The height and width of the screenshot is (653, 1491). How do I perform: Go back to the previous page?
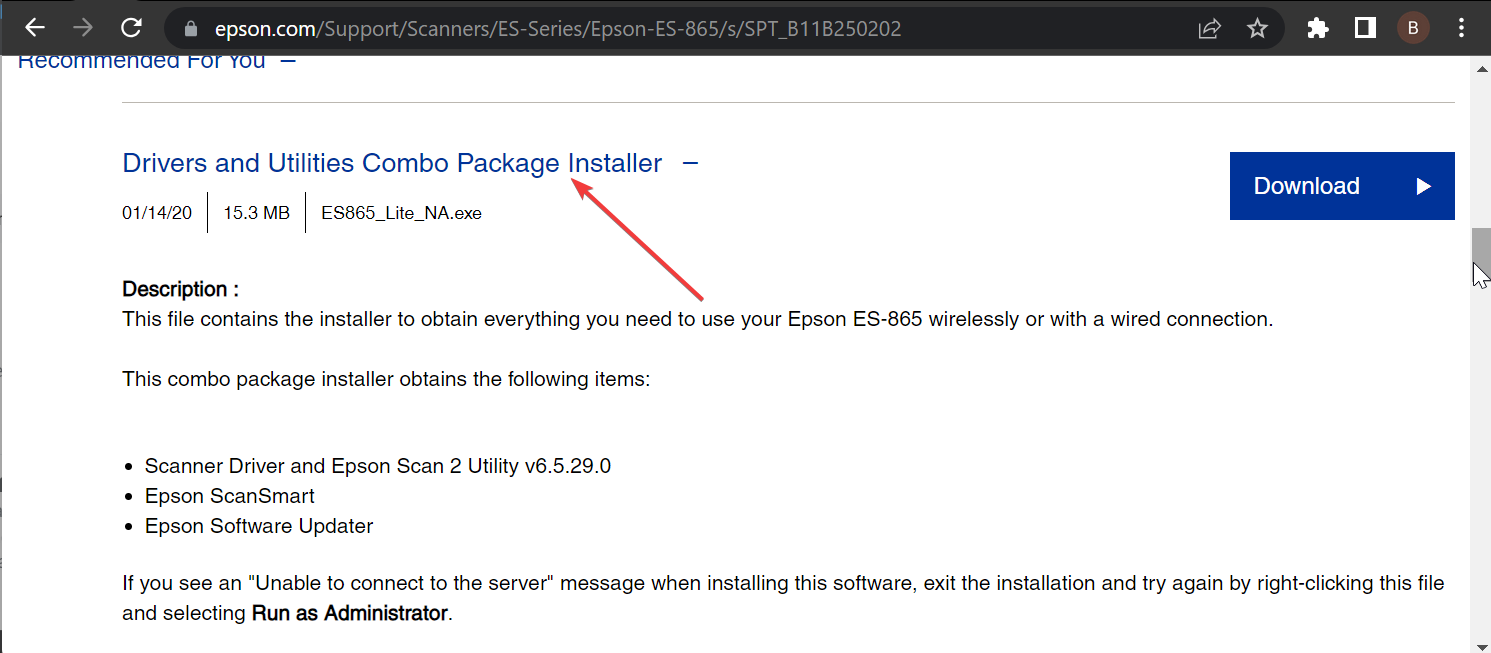(x=35, y=28)
